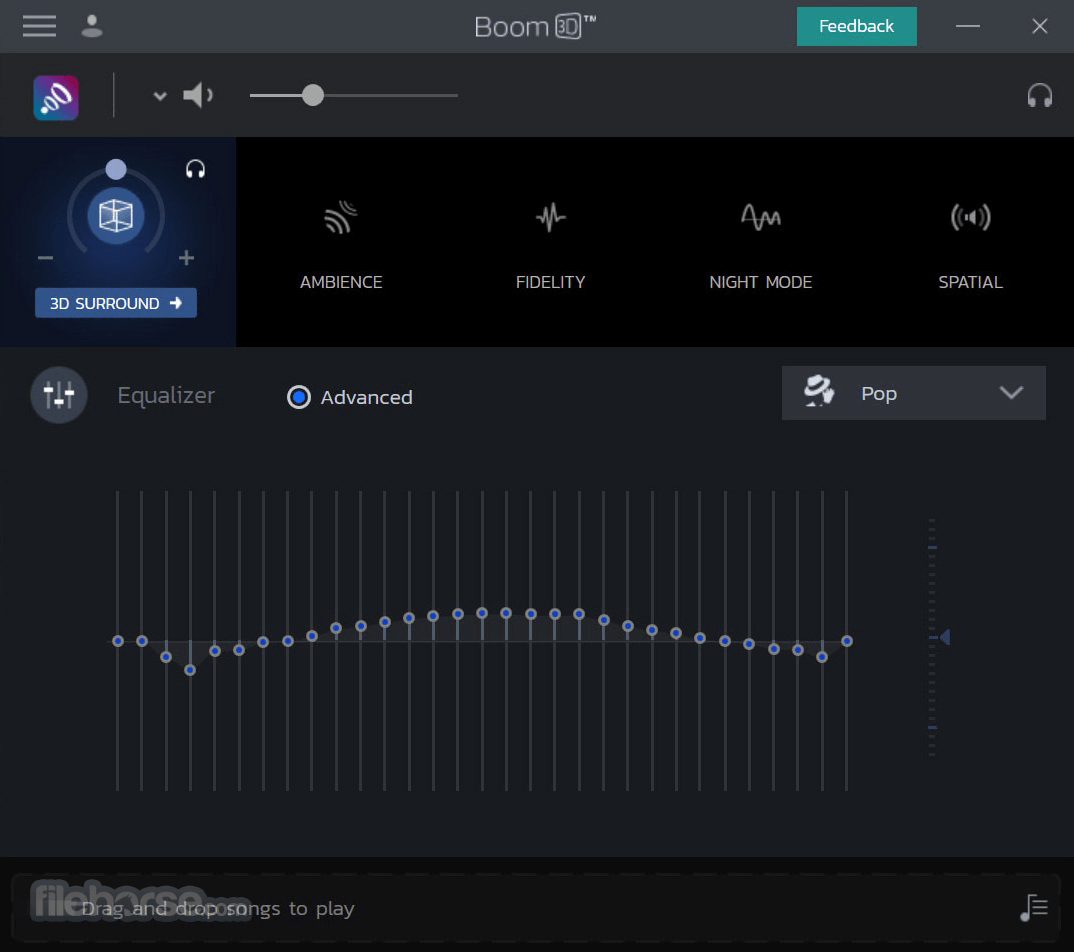Toggle the Equalizer on/off icon
Viewport: 1074px width, 952px height.
[x=59, y=395]
